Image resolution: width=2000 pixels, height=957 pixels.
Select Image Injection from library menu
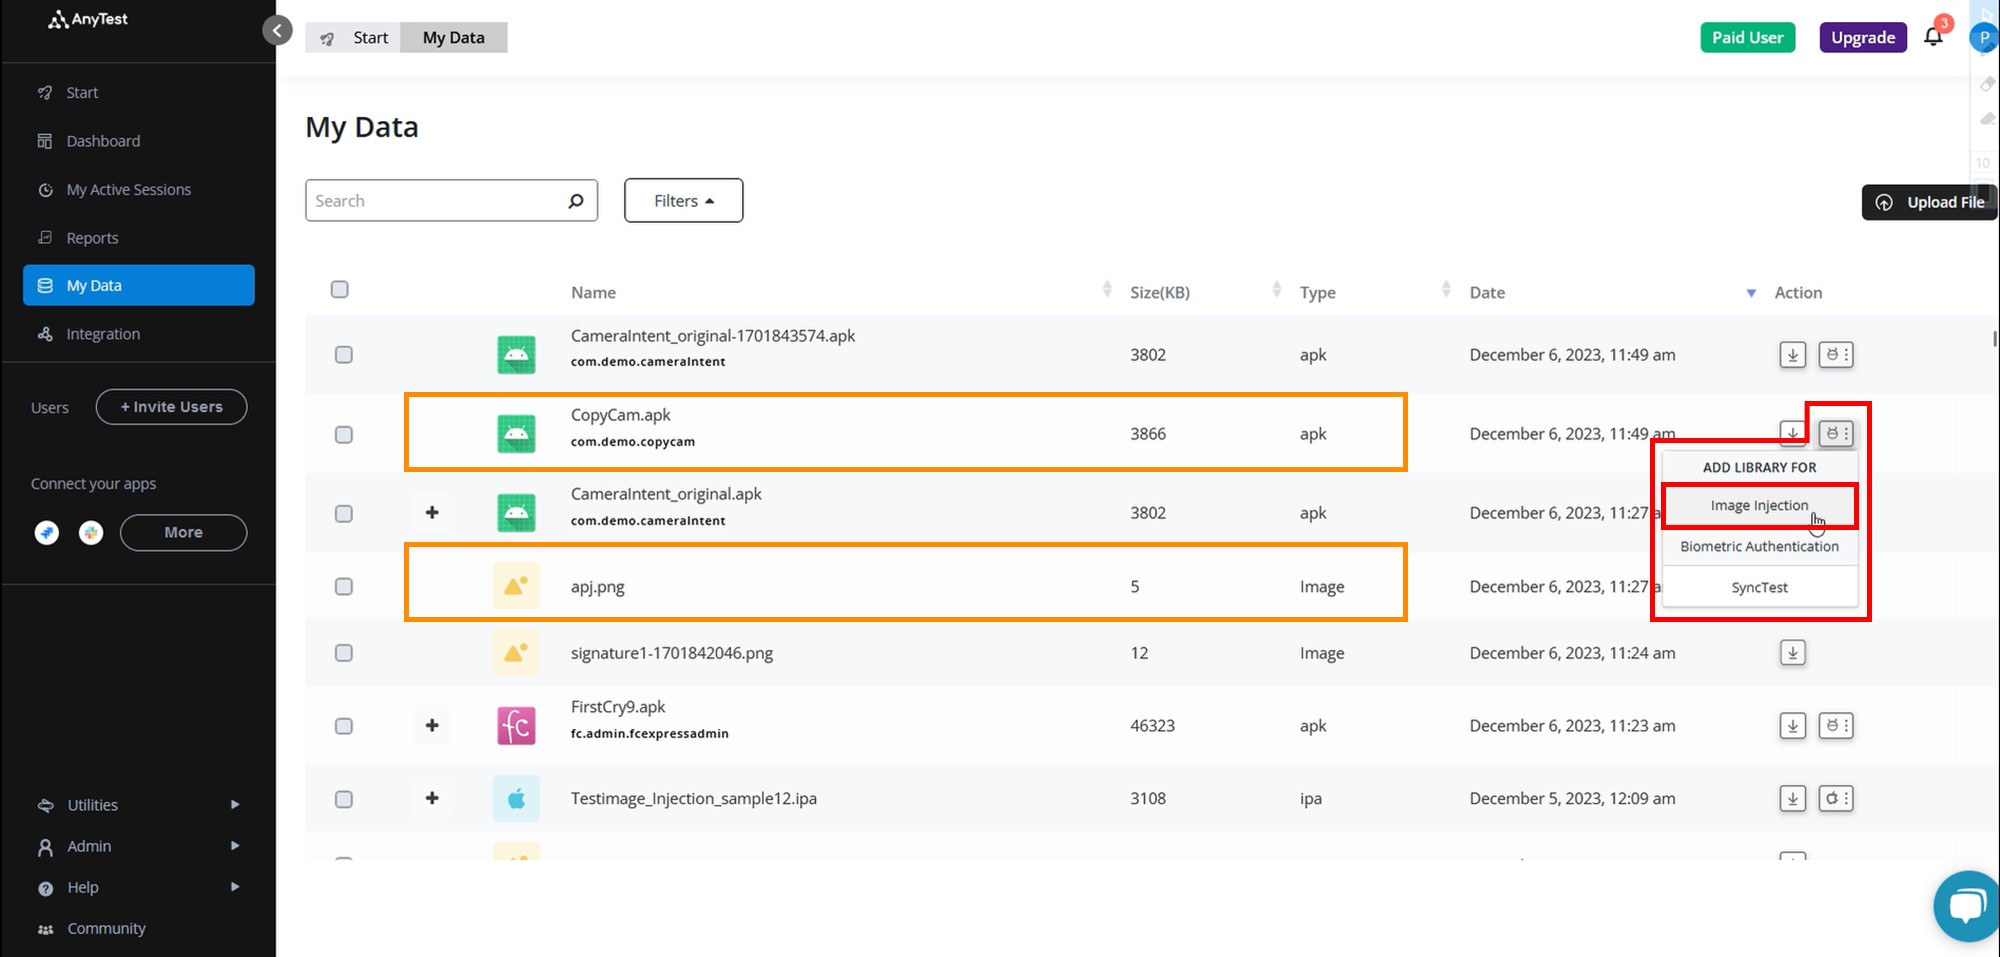tap(1759, 506)
